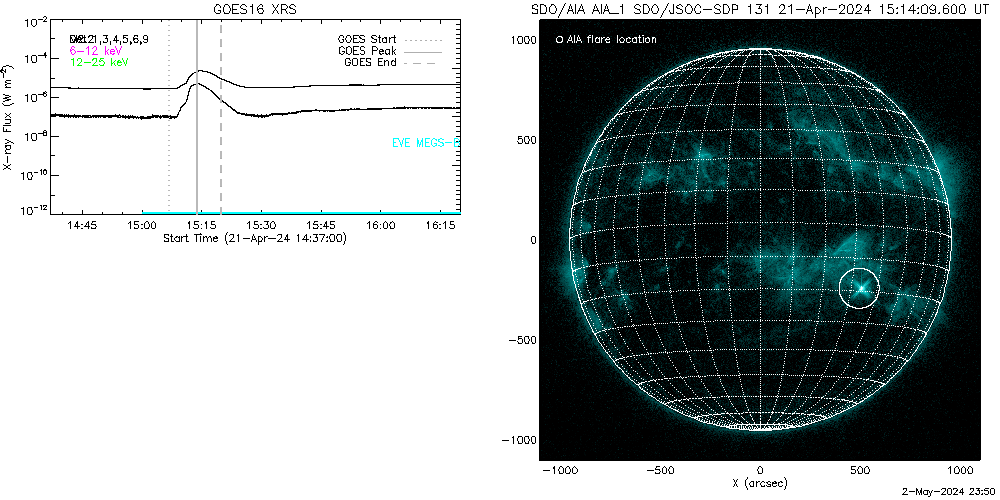
Task: Click the 10^-6 flux tick label
Action: pos(34,96)
